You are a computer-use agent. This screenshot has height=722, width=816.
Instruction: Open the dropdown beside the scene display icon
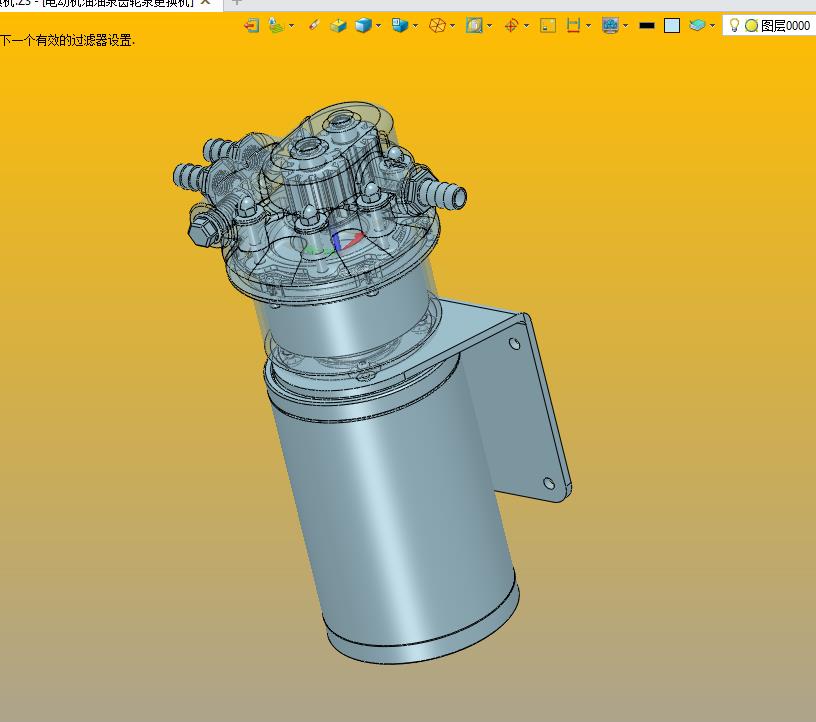click(x=291, y=25)
